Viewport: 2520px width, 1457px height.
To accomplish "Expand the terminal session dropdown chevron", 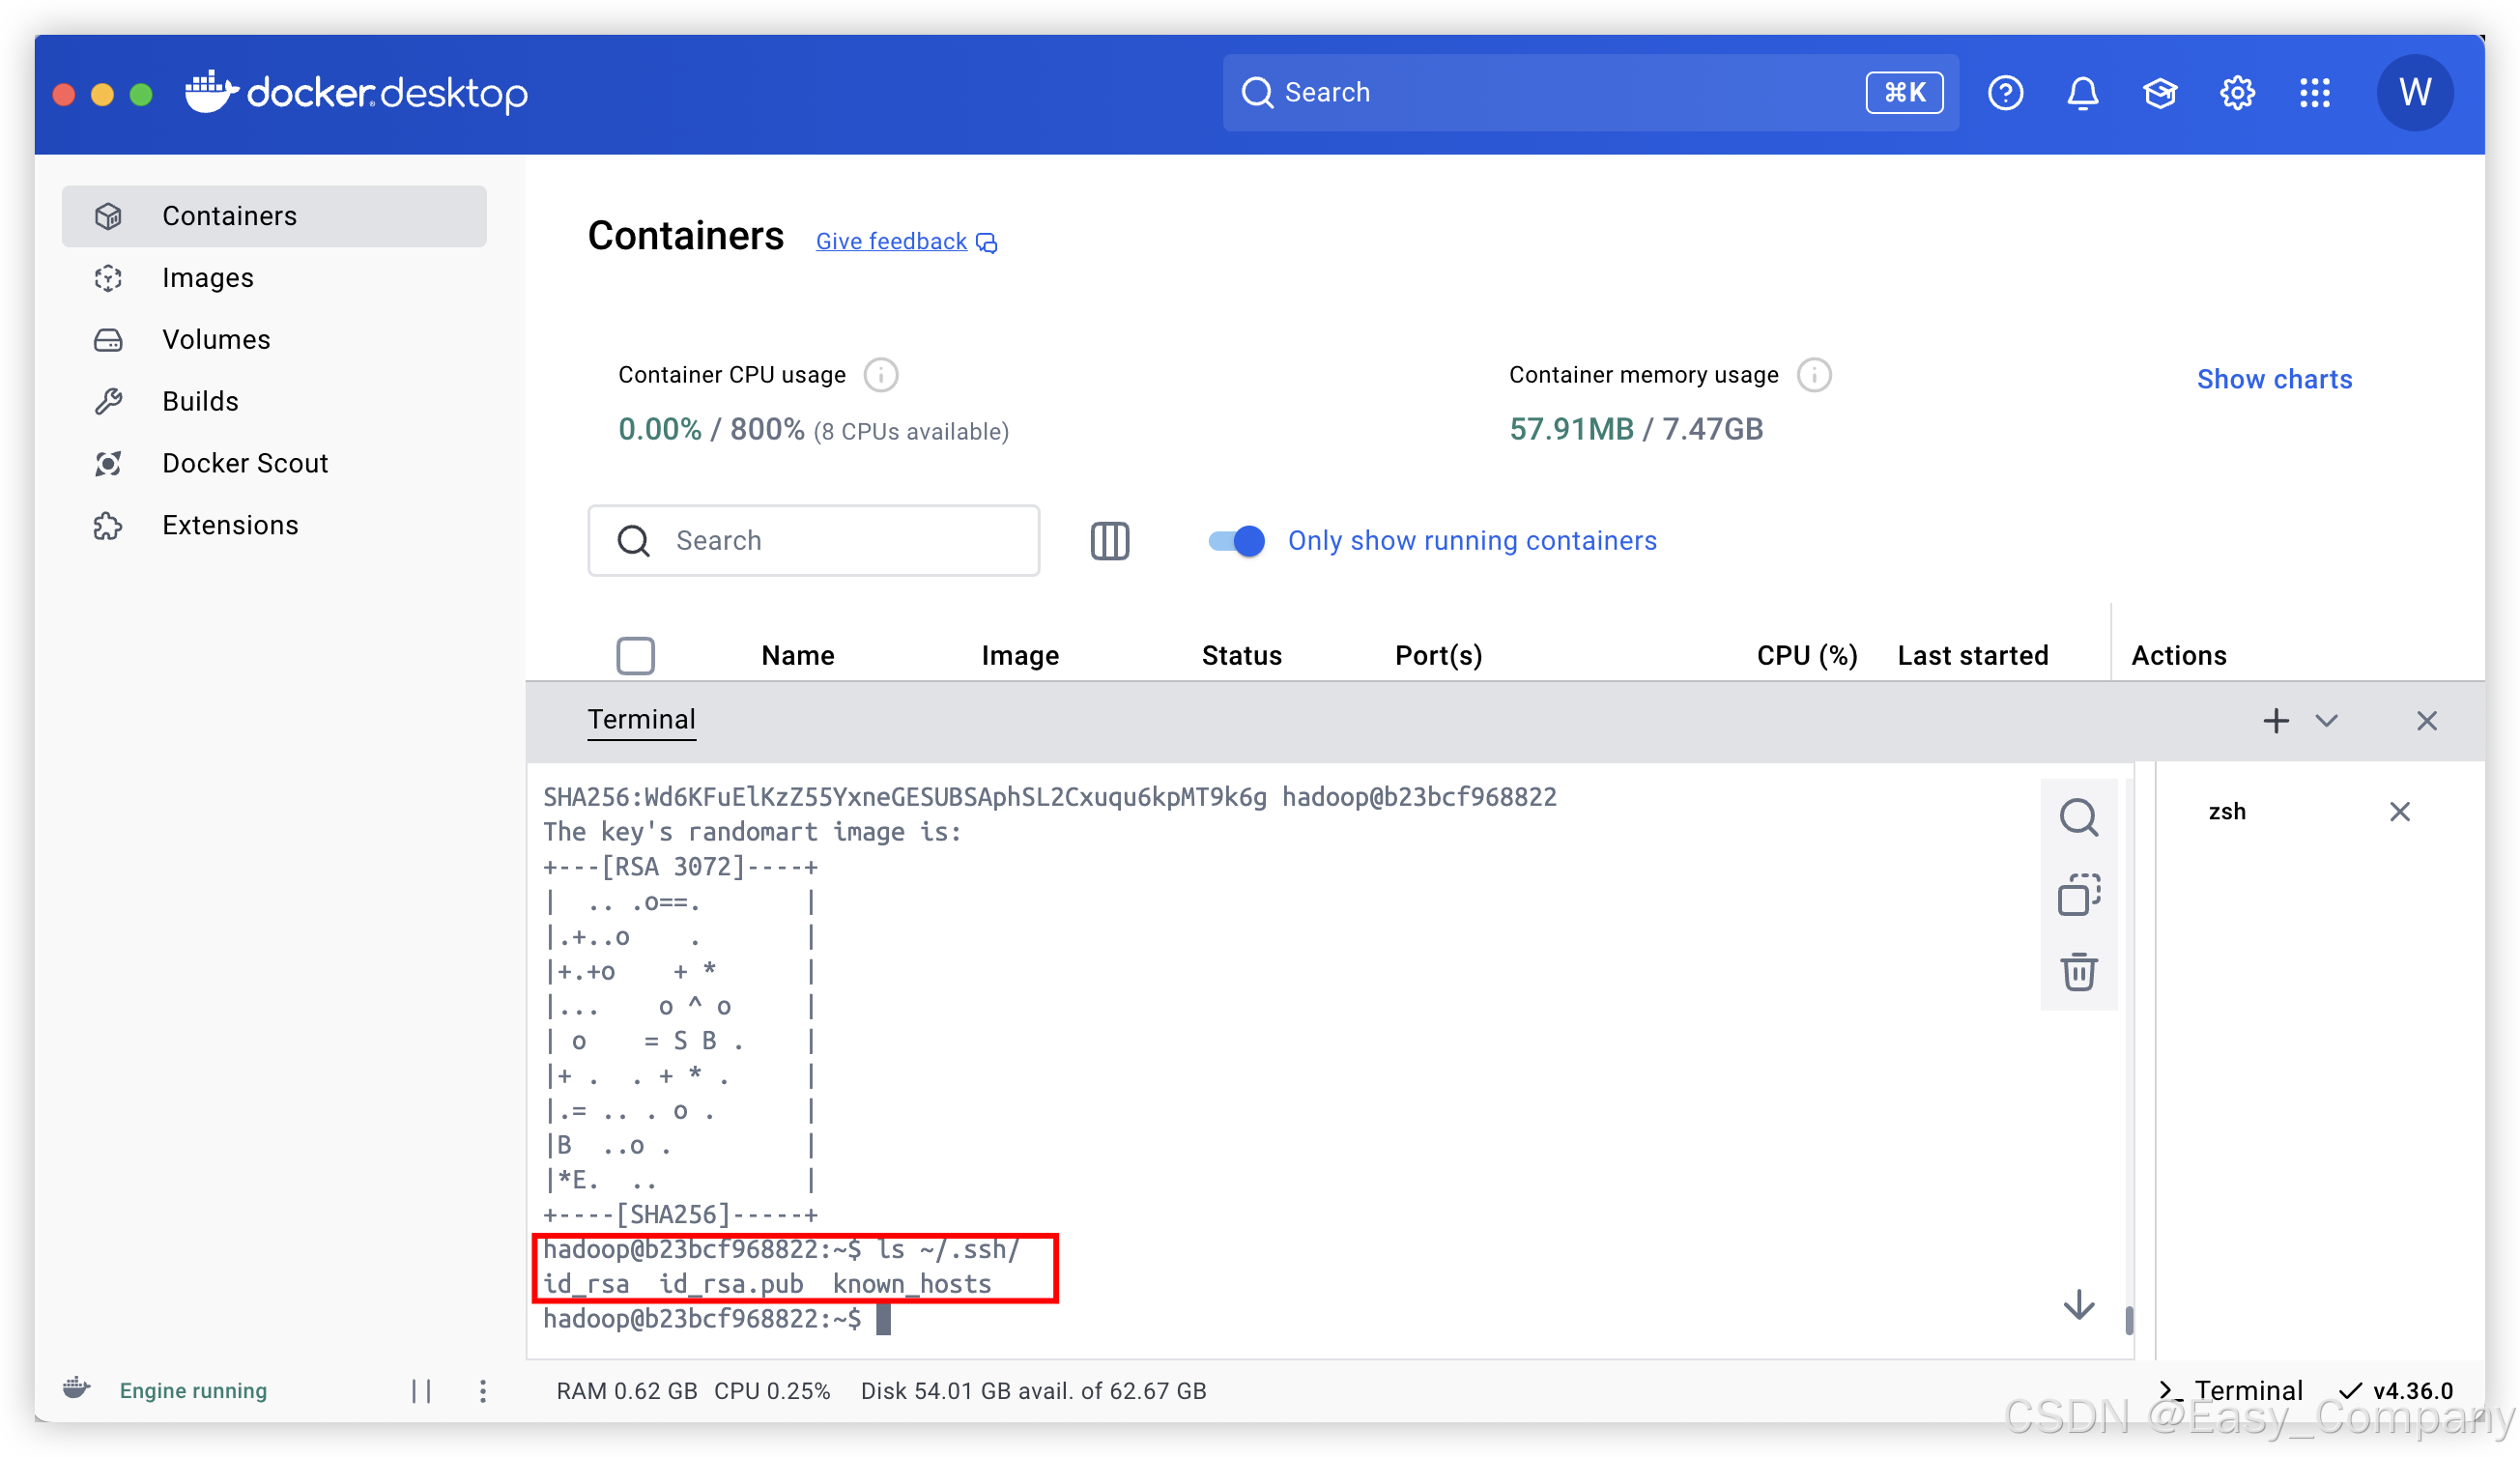I will 2326,721.
